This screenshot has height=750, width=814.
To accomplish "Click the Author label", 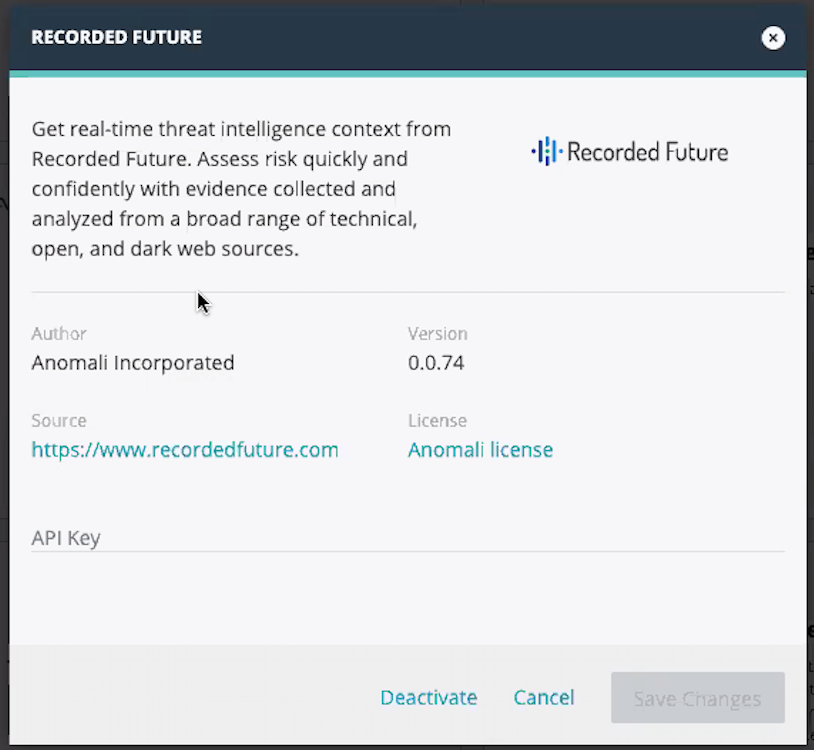I will click(59, 334).
